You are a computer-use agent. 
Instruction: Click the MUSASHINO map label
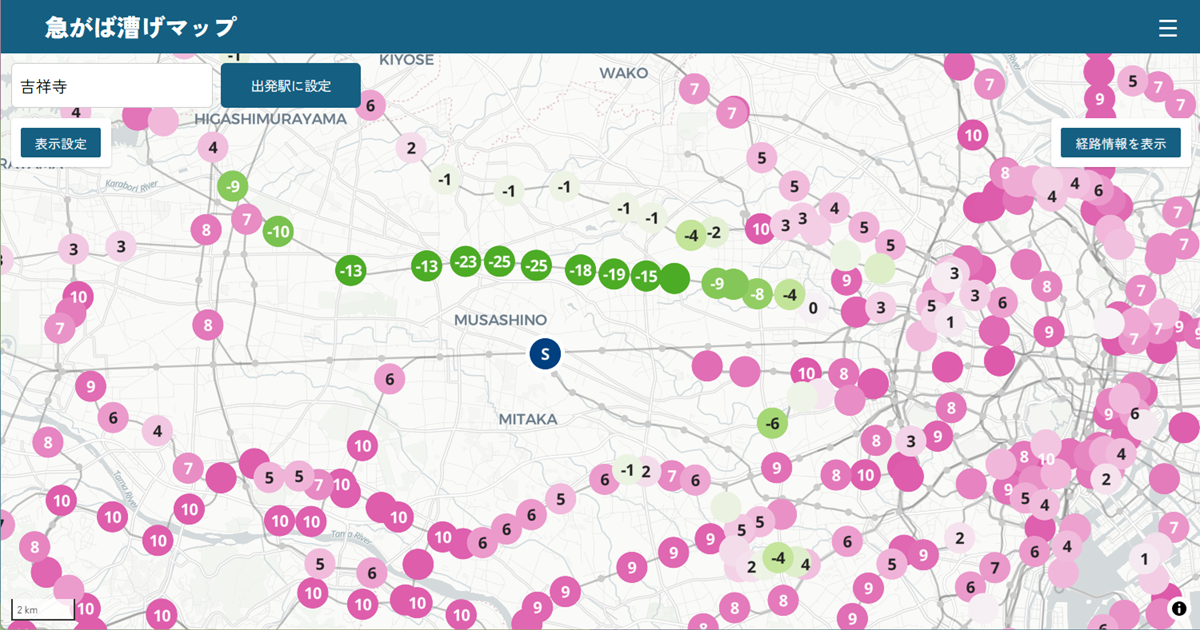pos(500,320)
